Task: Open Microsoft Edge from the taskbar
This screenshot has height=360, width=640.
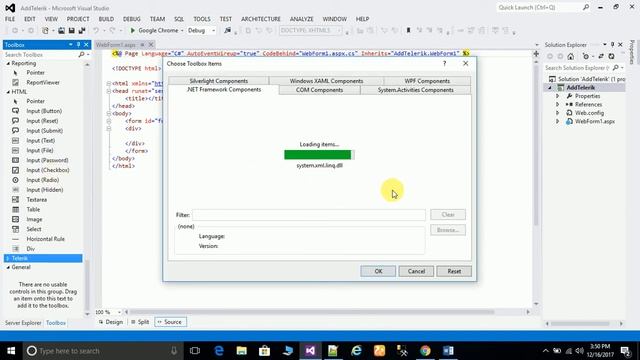Action: (x=219, y=351)
